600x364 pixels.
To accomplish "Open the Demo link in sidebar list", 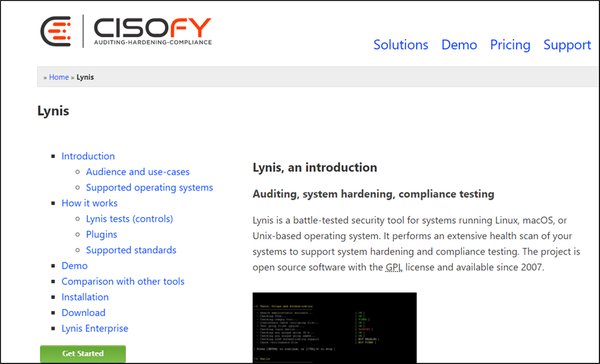I will coord(75,266).
